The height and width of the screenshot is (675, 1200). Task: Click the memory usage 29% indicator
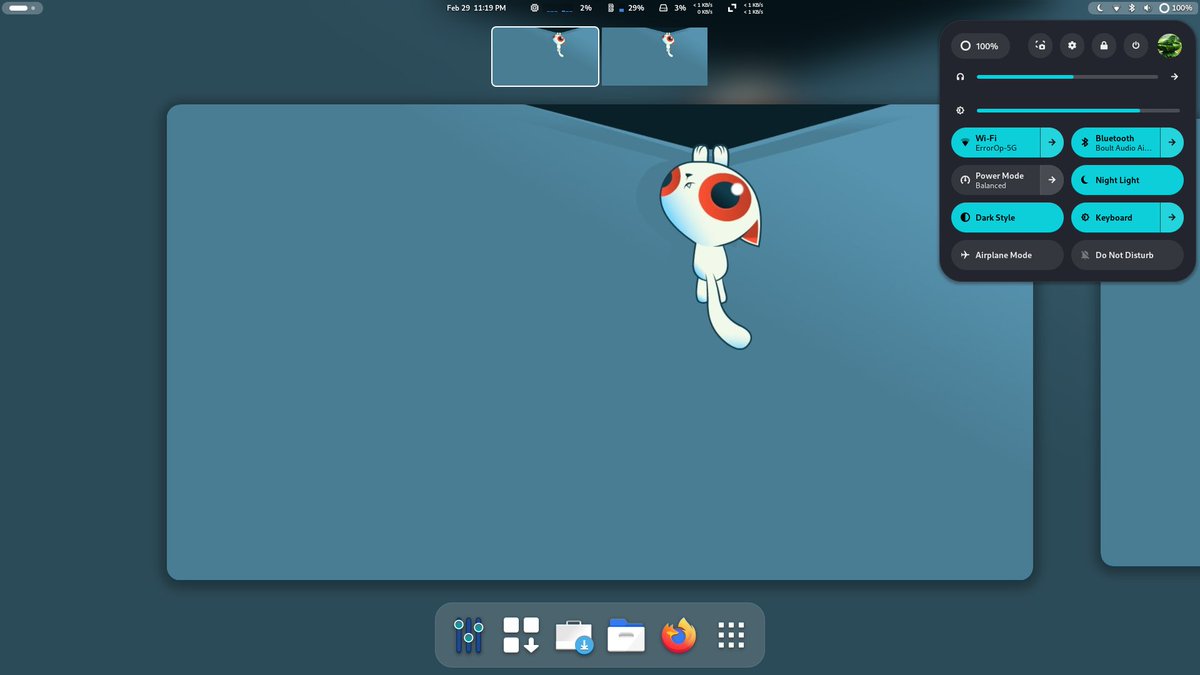pyautogui.click(x=626, y=7)
